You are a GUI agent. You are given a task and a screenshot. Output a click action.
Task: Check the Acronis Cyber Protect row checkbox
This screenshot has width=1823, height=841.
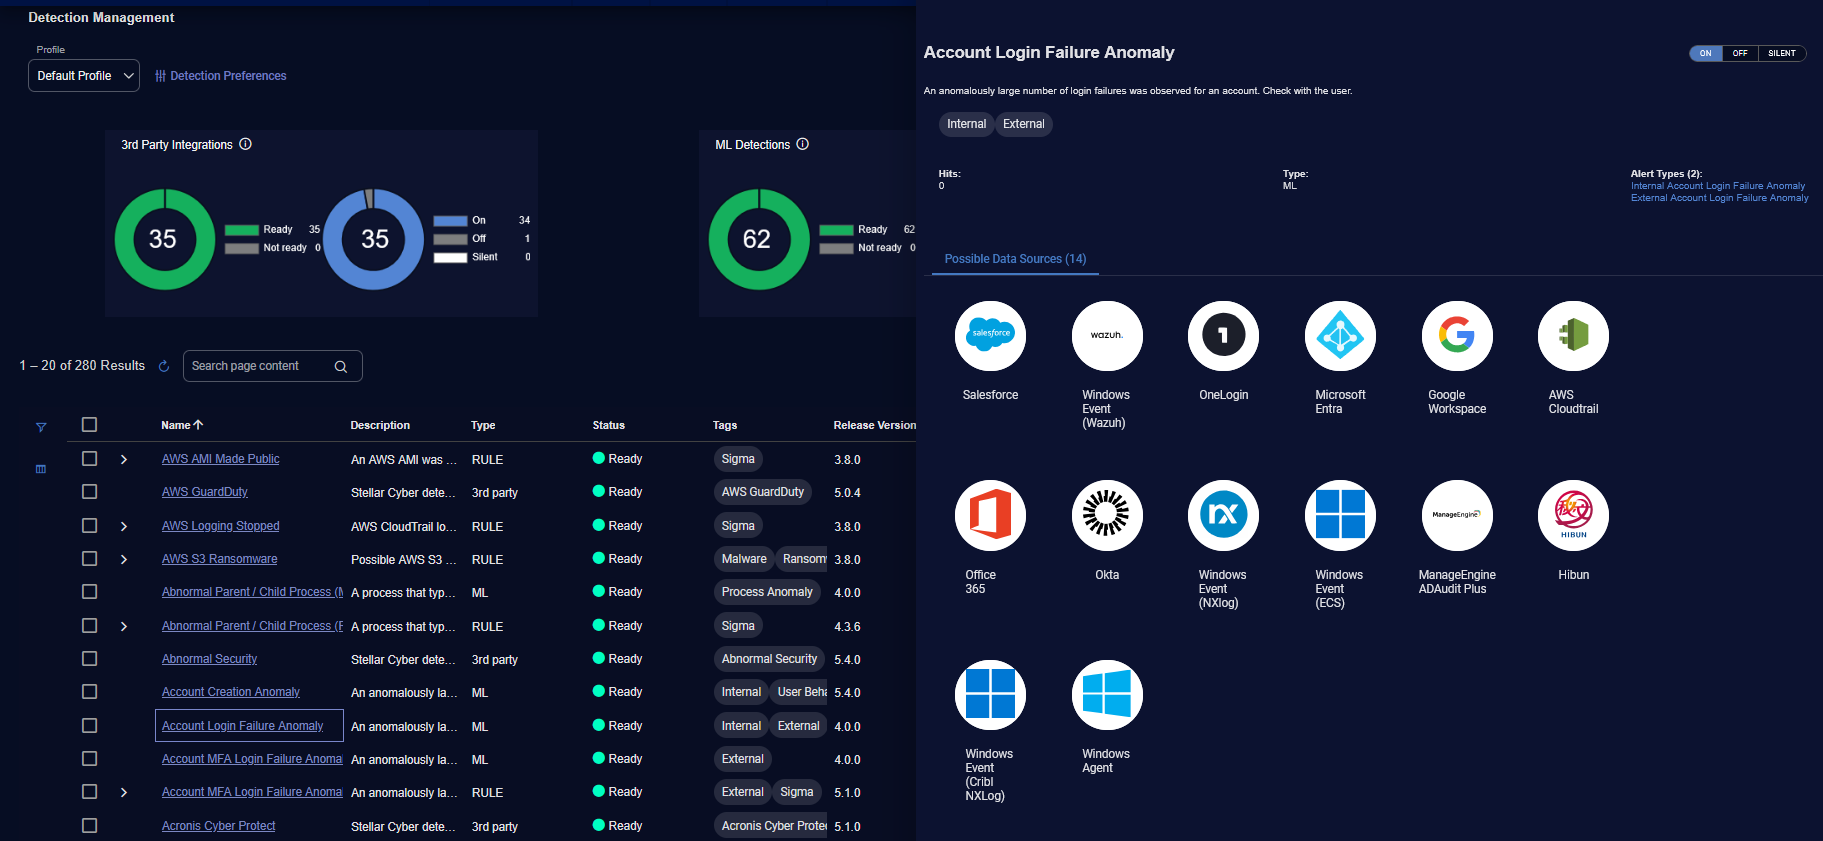coord(89,825)
